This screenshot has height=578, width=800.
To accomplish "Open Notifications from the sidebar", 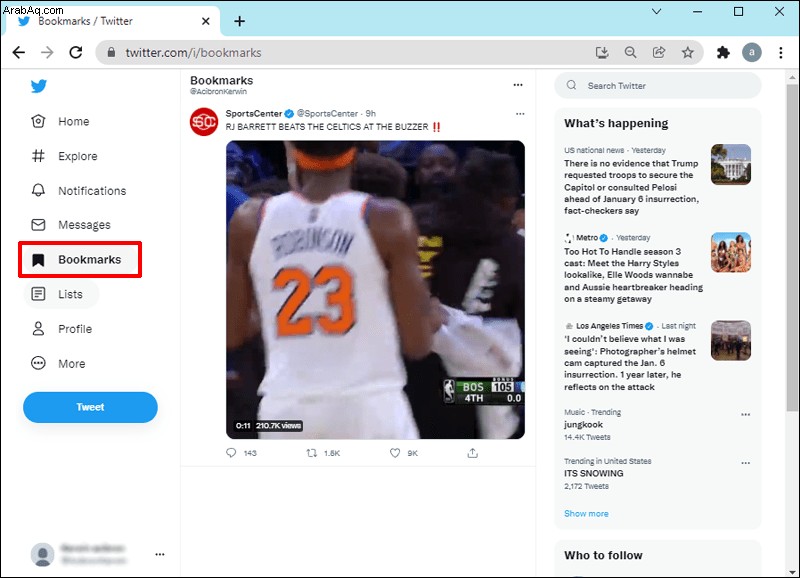I will pyautogui.click(x=92, y=191).
